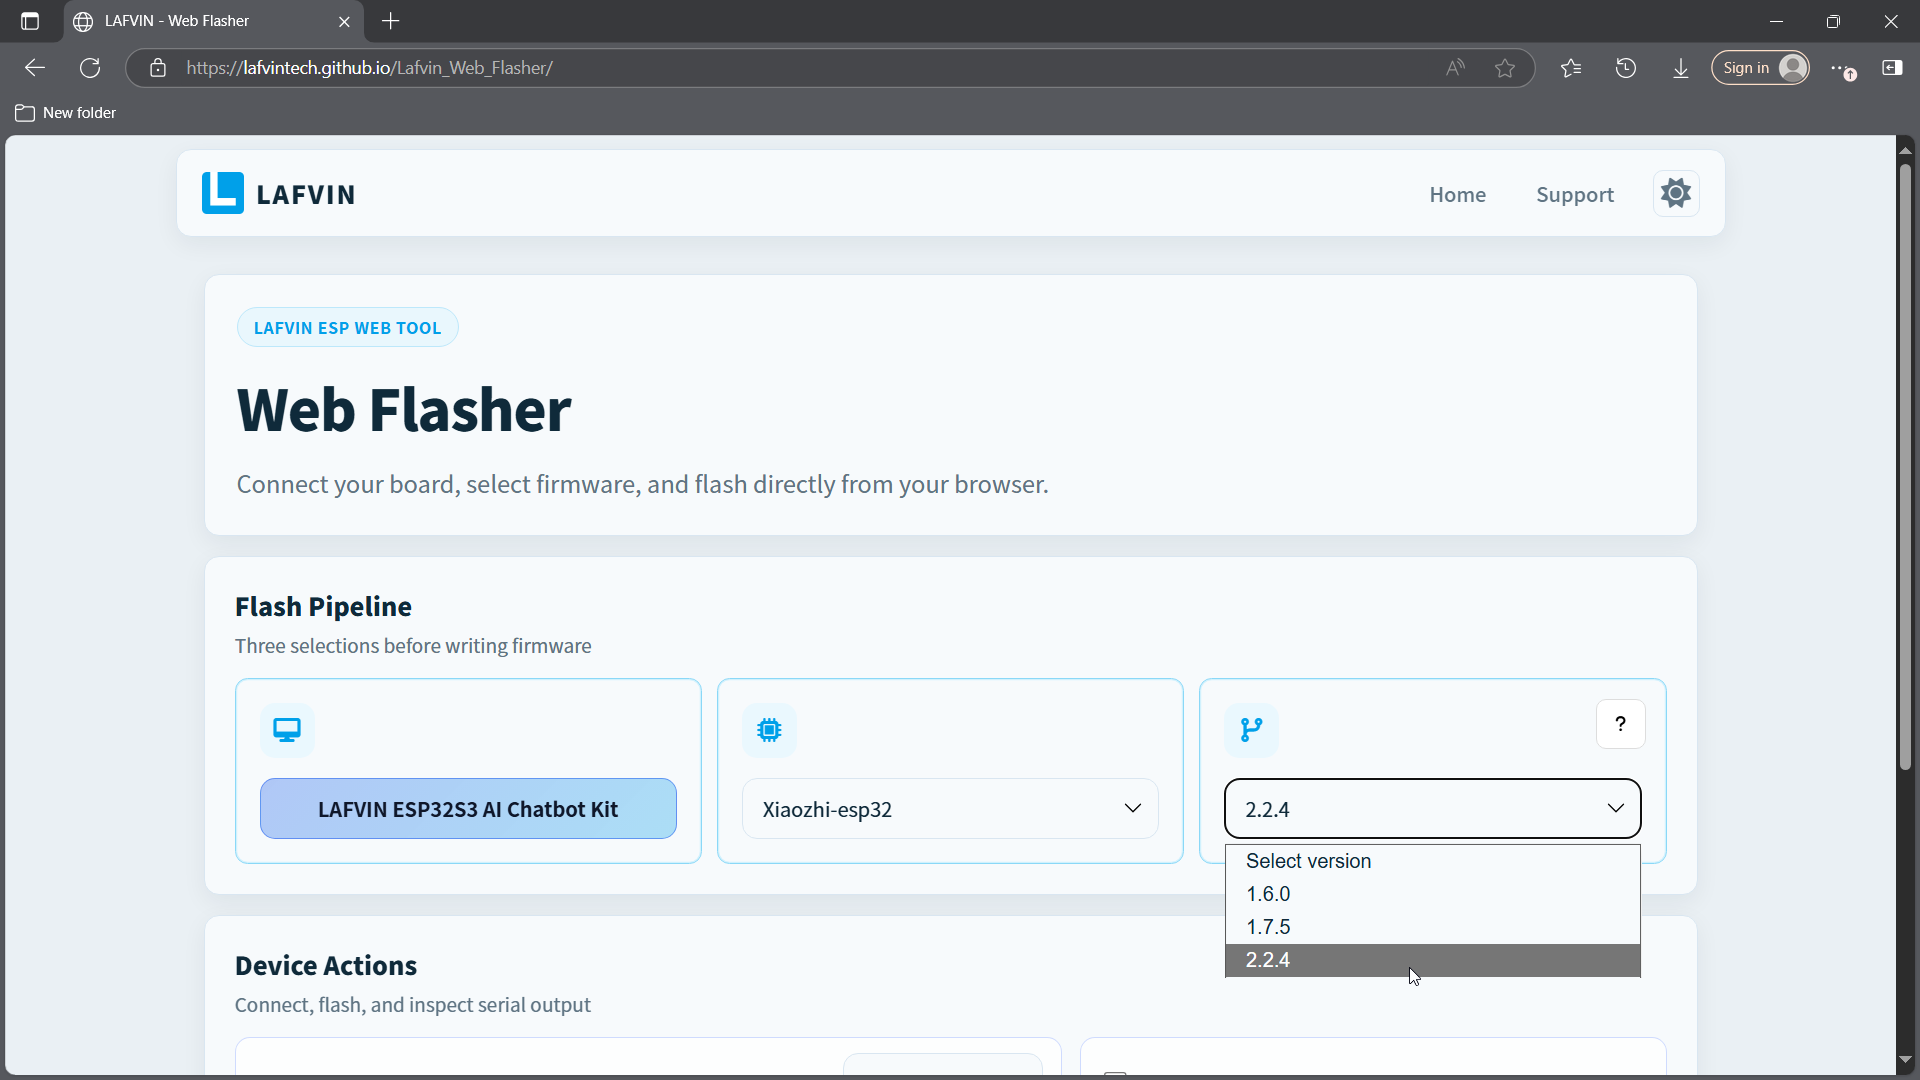Refresh the Web Flasher page

click(x=90, y=68)
